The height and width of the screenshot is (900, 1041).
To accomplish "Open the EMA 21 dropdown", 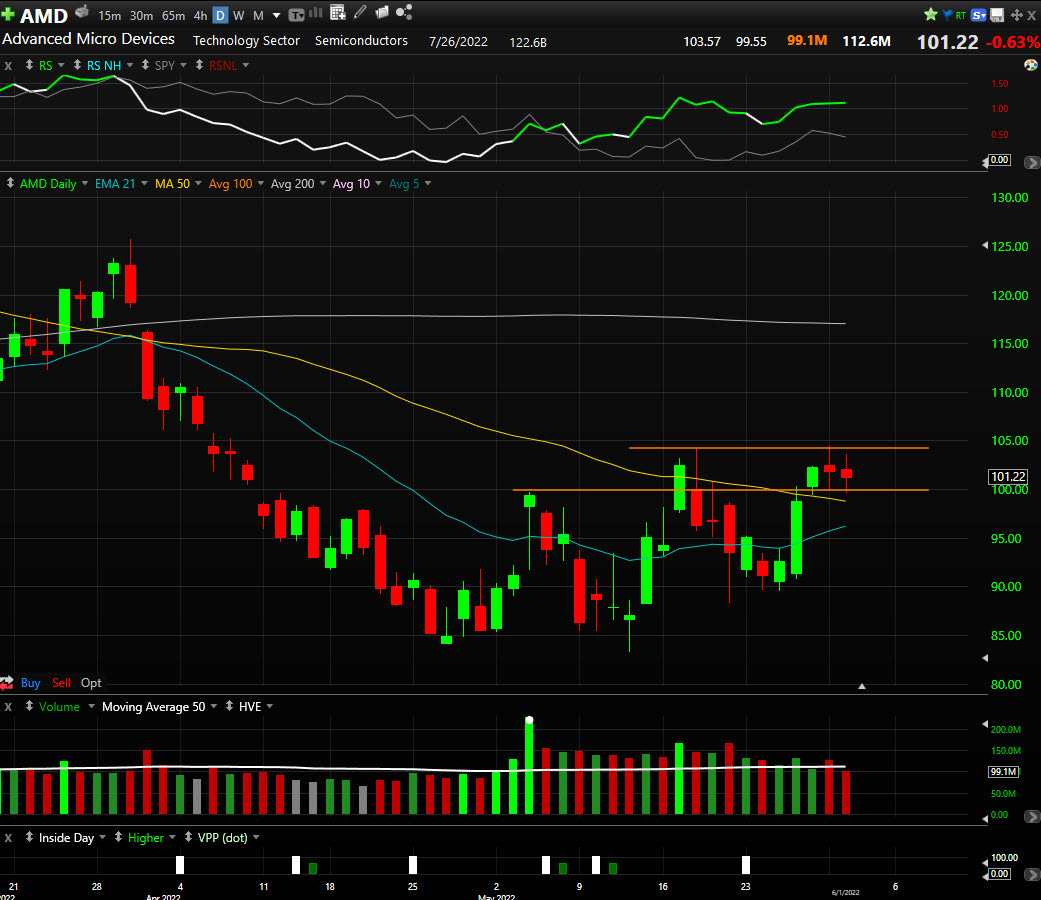I will 144,183.
